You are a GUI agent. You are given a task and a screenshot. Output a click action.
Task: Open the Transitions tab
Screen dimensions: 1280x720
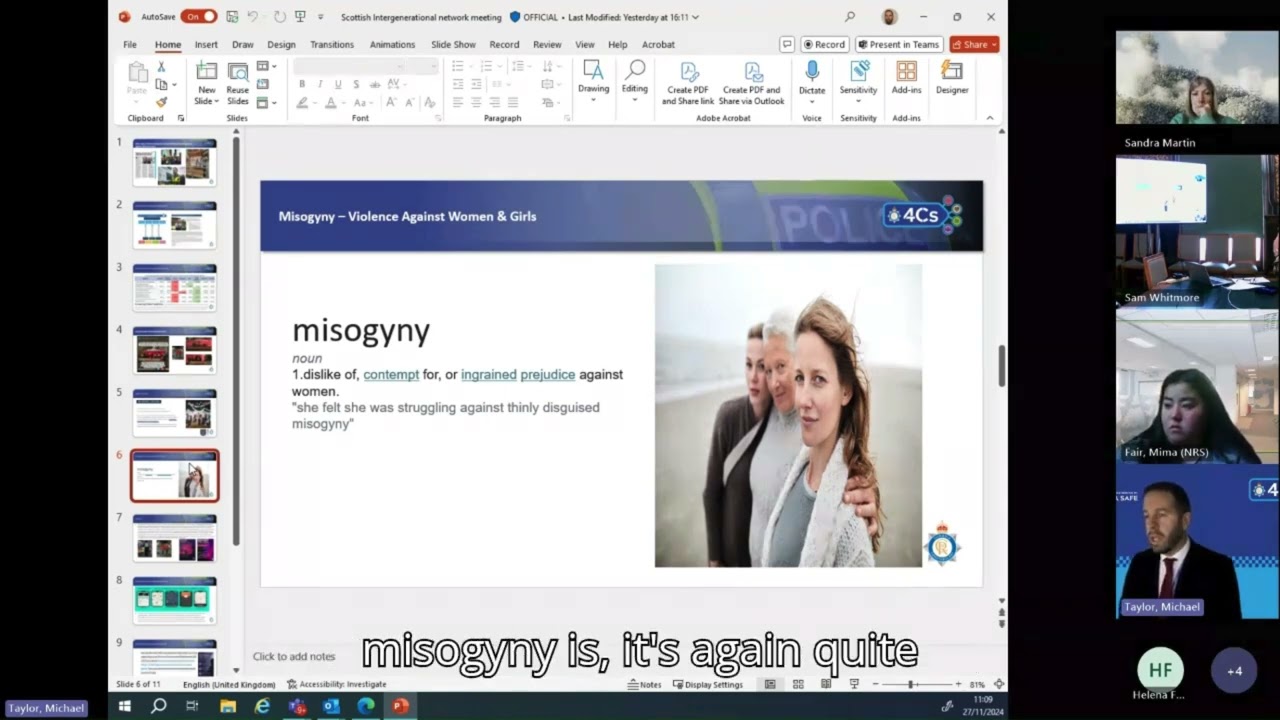click(332, 44)
